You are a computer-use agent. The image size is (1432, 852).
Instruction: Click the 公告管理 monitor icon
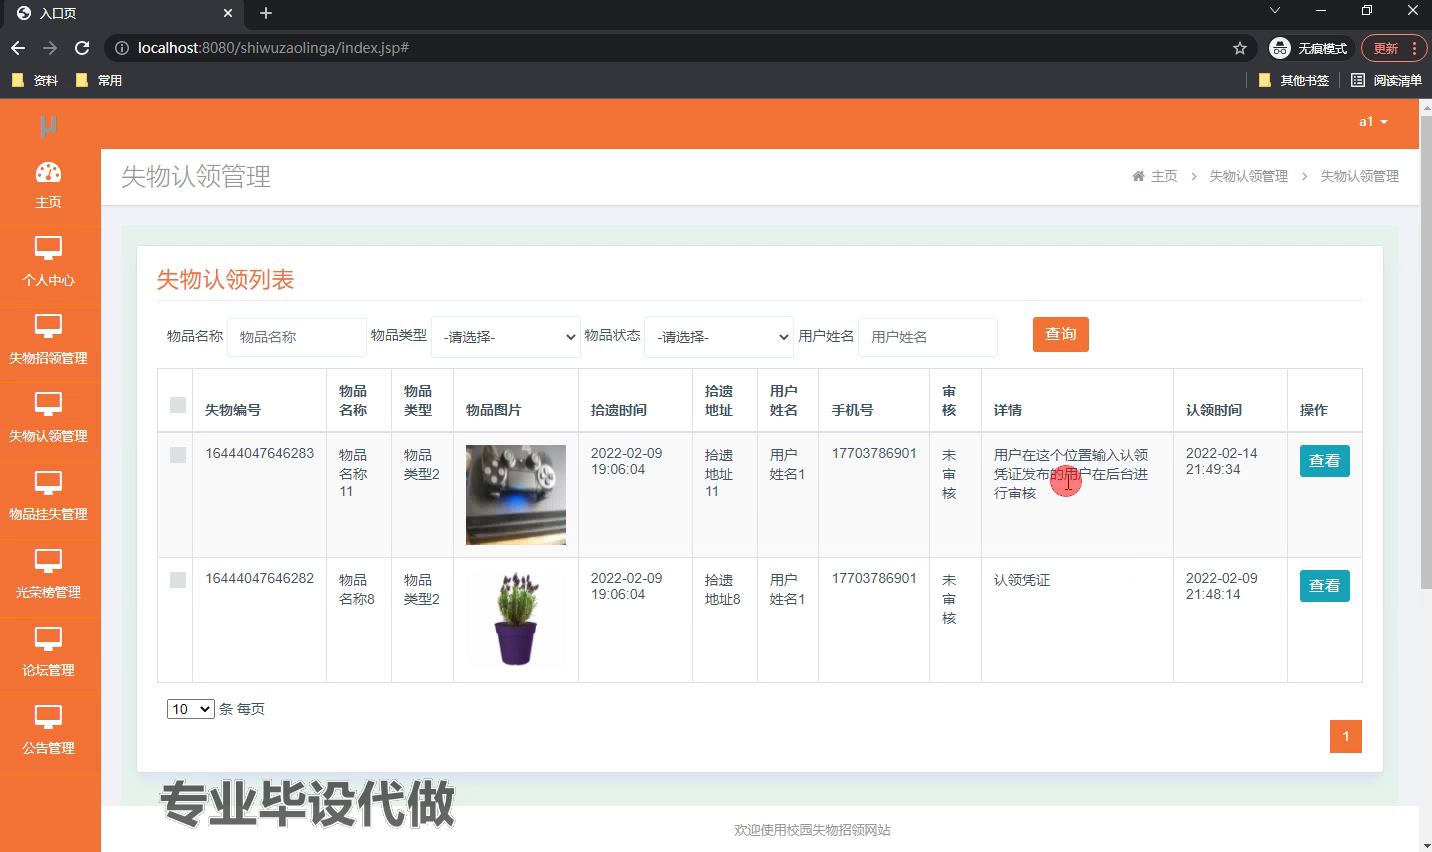(48, 716)
